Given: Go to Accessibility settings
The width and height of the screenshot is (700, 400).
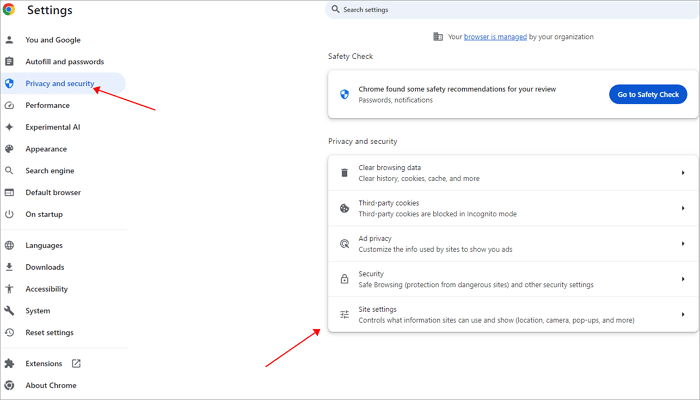Looking at the screenshot, I should 46,289.
